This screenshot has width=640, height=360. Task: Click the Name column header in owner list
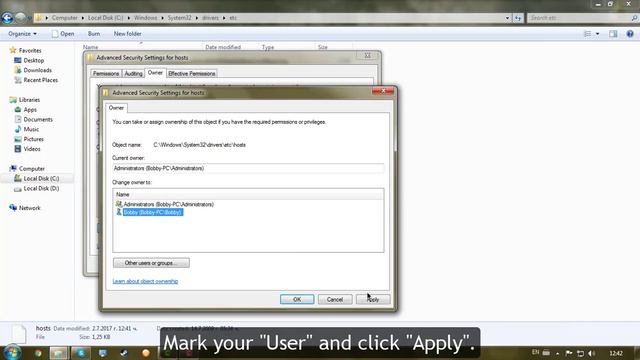click(248, 195)
